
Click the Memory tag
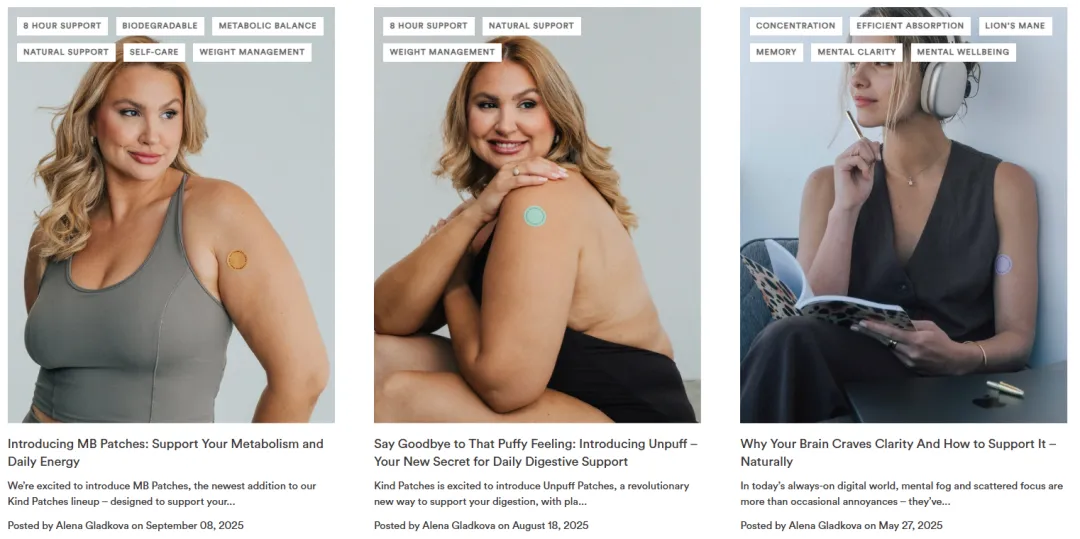coord(776,52)
